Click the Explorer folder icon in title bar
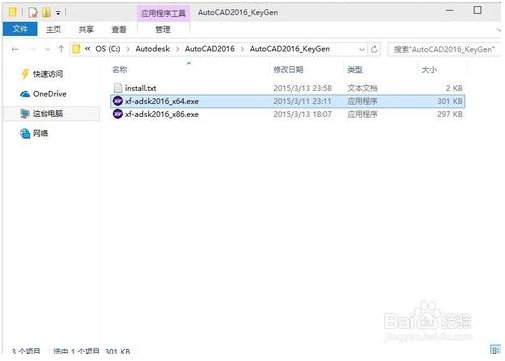Viewport: 505px width, 361px height. (12, 12)
